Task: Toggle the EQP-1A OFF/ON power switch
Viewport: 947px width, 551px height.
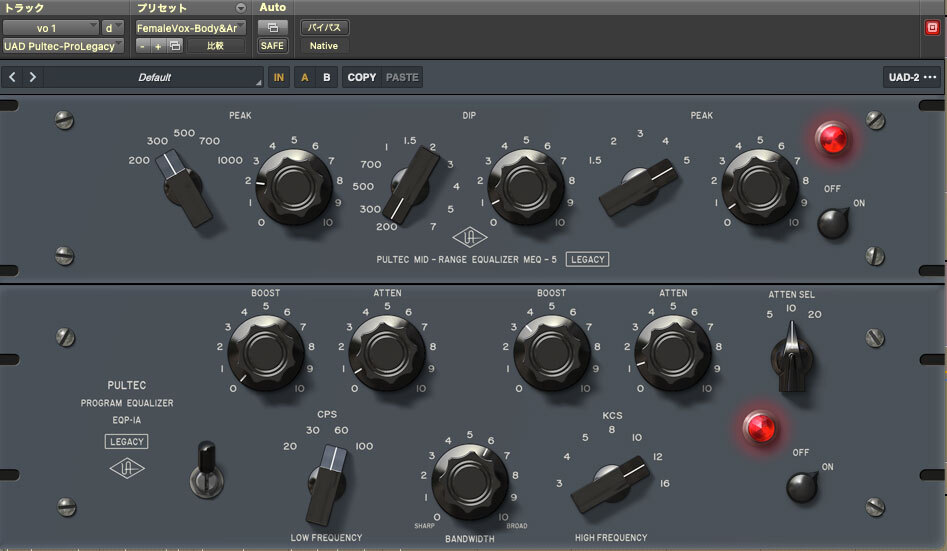Action: 802,486
